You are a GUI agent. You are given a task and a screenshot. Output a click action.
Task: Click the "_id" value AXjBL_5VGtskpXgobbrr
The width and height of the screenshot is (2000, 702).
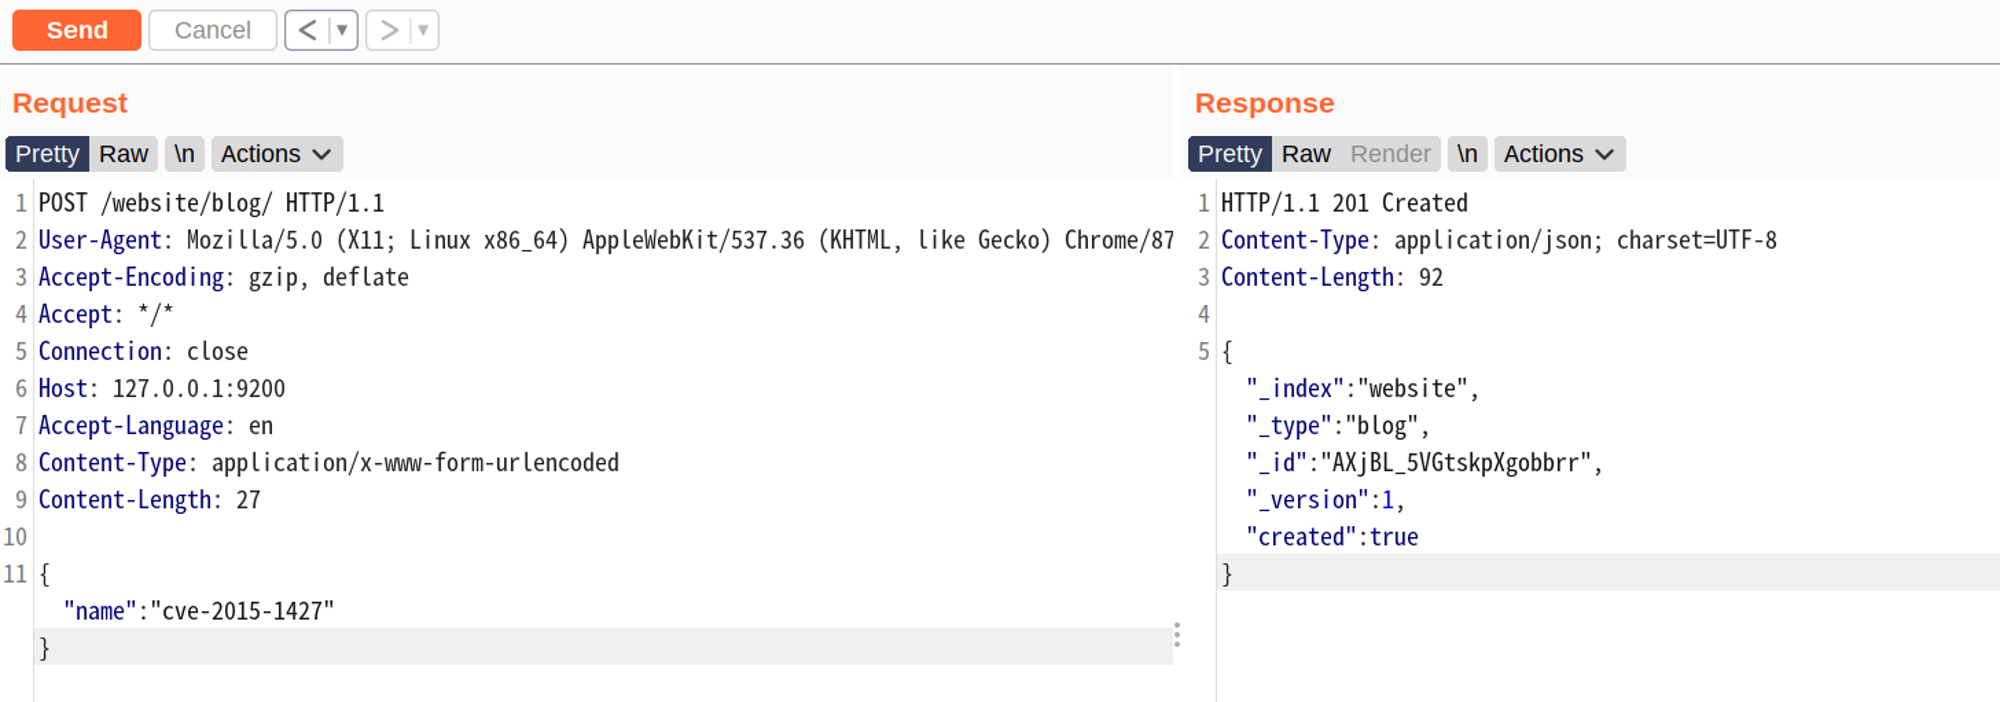point(1455,462)
